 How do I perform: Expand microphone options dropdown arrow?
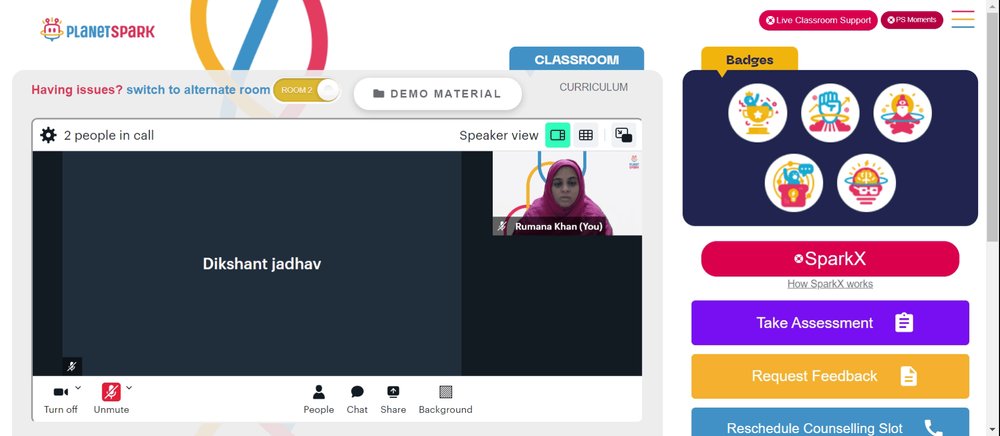pyautogui.click(x=129, y=387)
